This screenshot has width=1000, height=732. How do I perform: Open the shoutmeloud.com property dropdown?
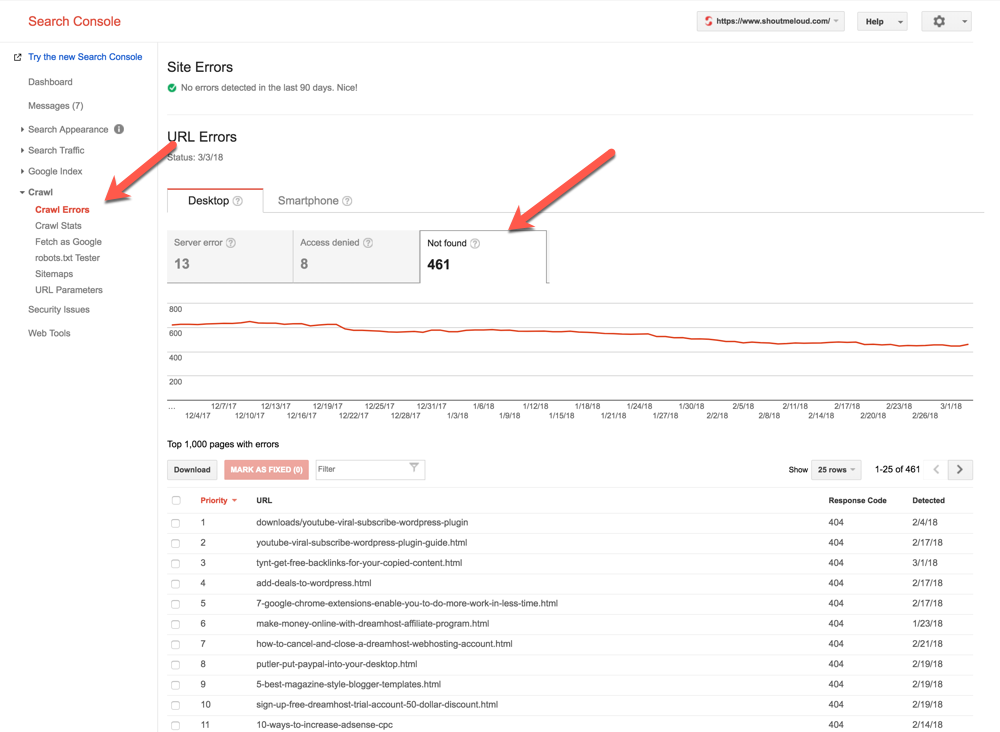click(770, 21)
